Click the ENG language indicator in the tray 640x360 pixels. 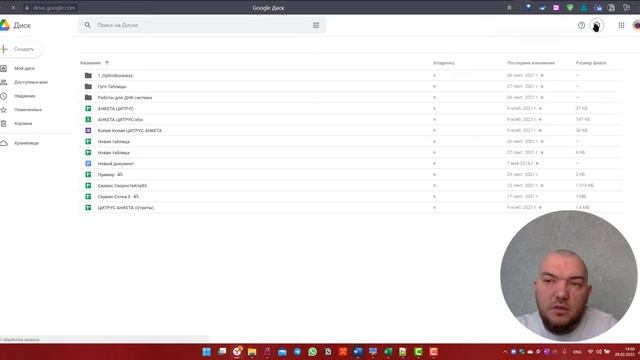(x=577, y=352)
